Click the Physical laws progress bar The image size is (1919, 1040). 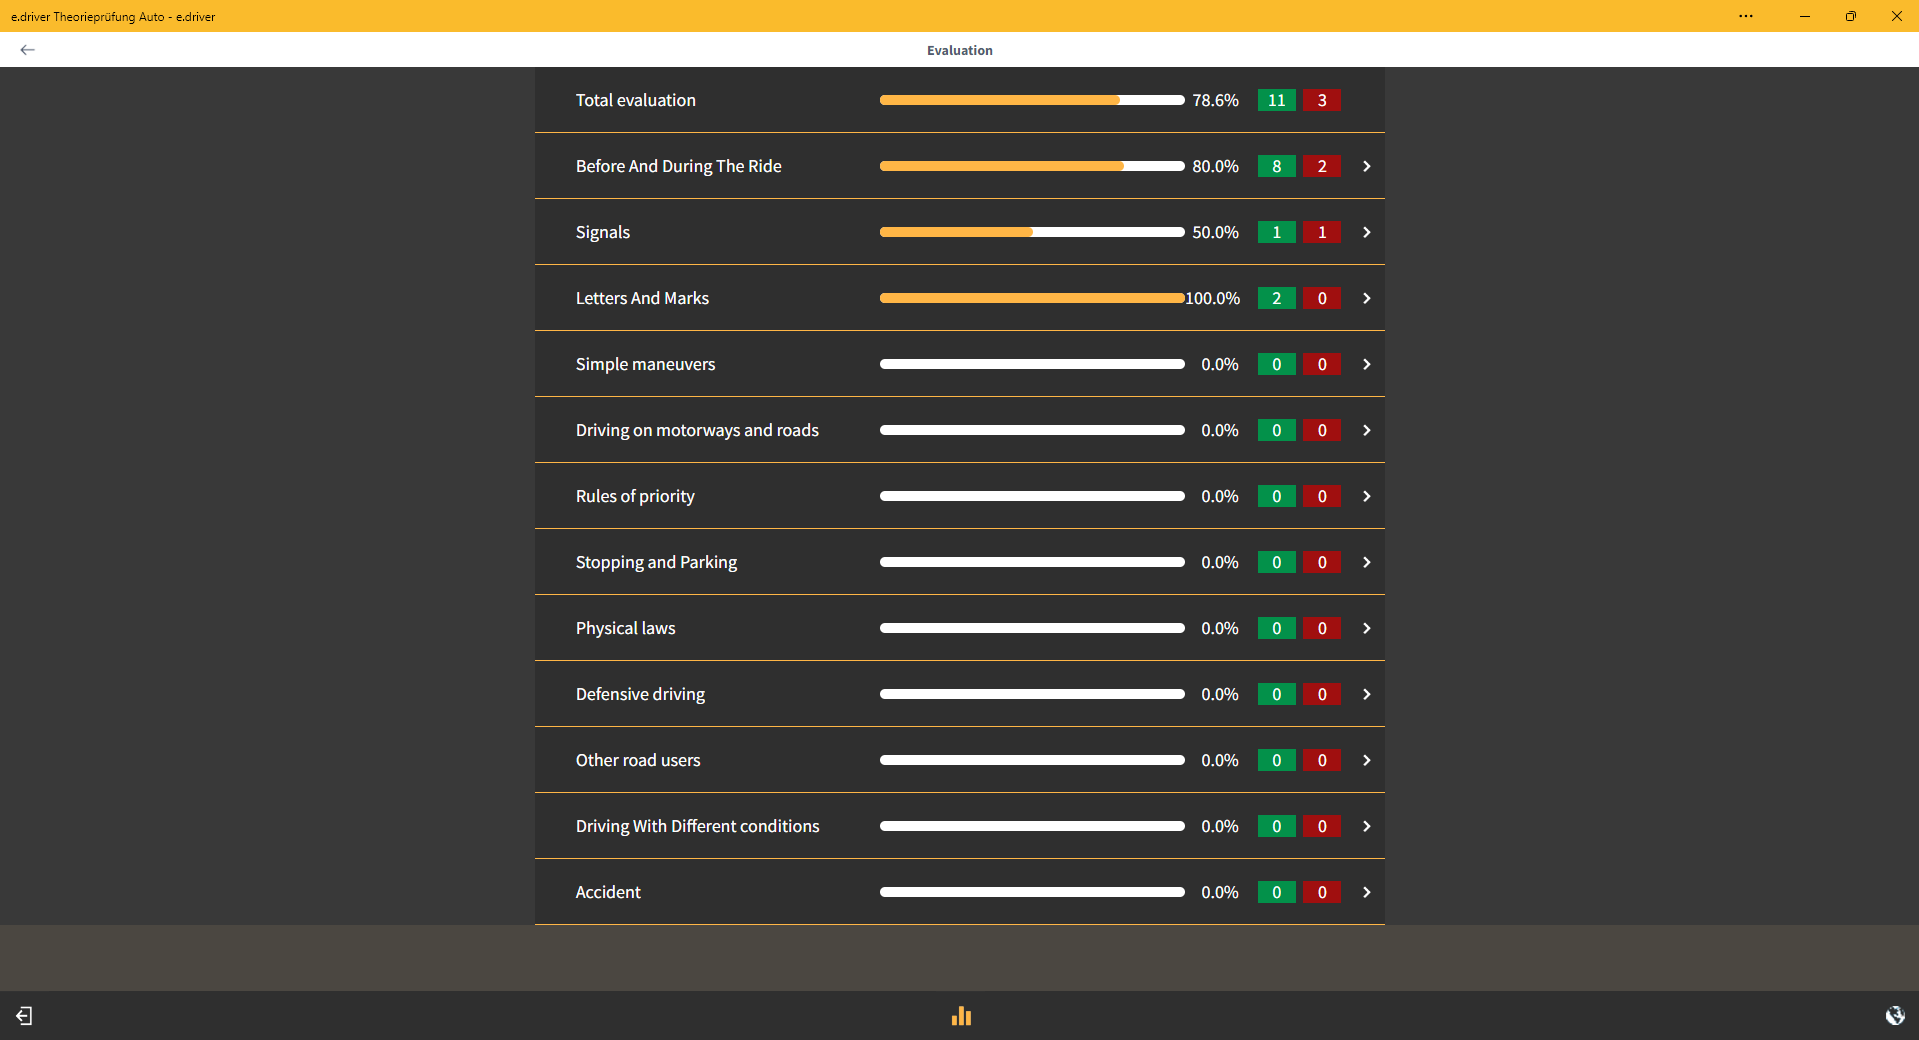tap(1031, 628)
